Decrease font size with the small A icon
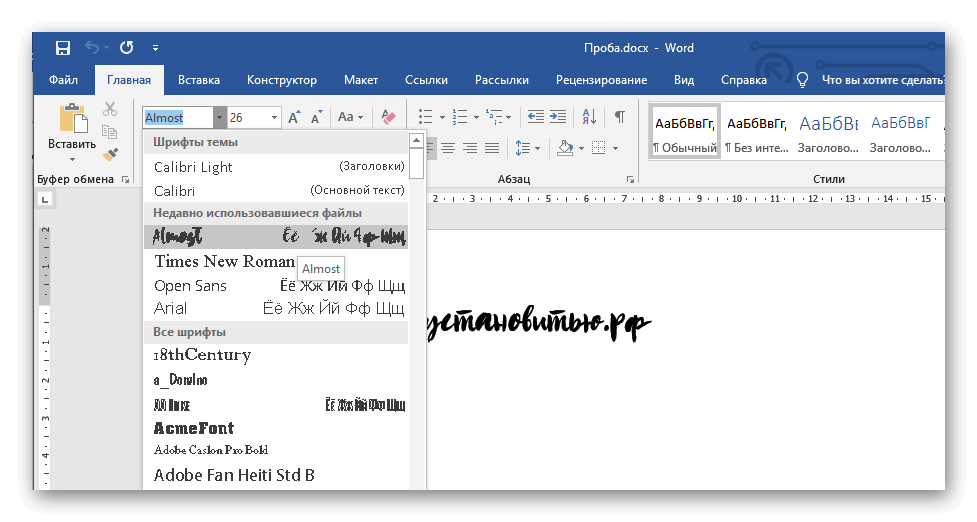Viewport: 977px width, 522px height. [x=317, y=117]
